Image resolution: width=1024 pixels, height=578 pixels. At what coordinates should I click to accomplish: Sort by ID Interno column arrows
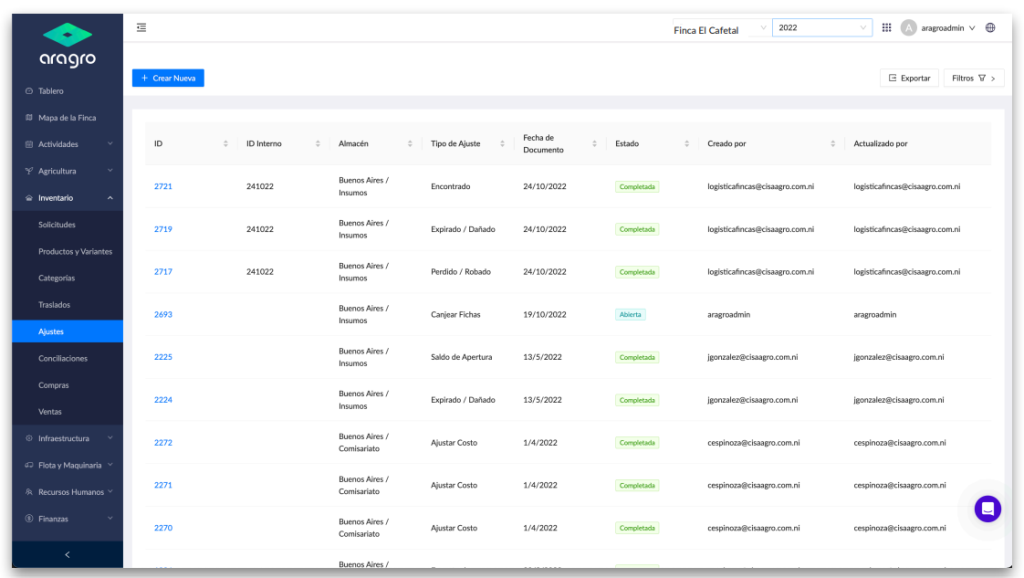[x=318, y=144]
